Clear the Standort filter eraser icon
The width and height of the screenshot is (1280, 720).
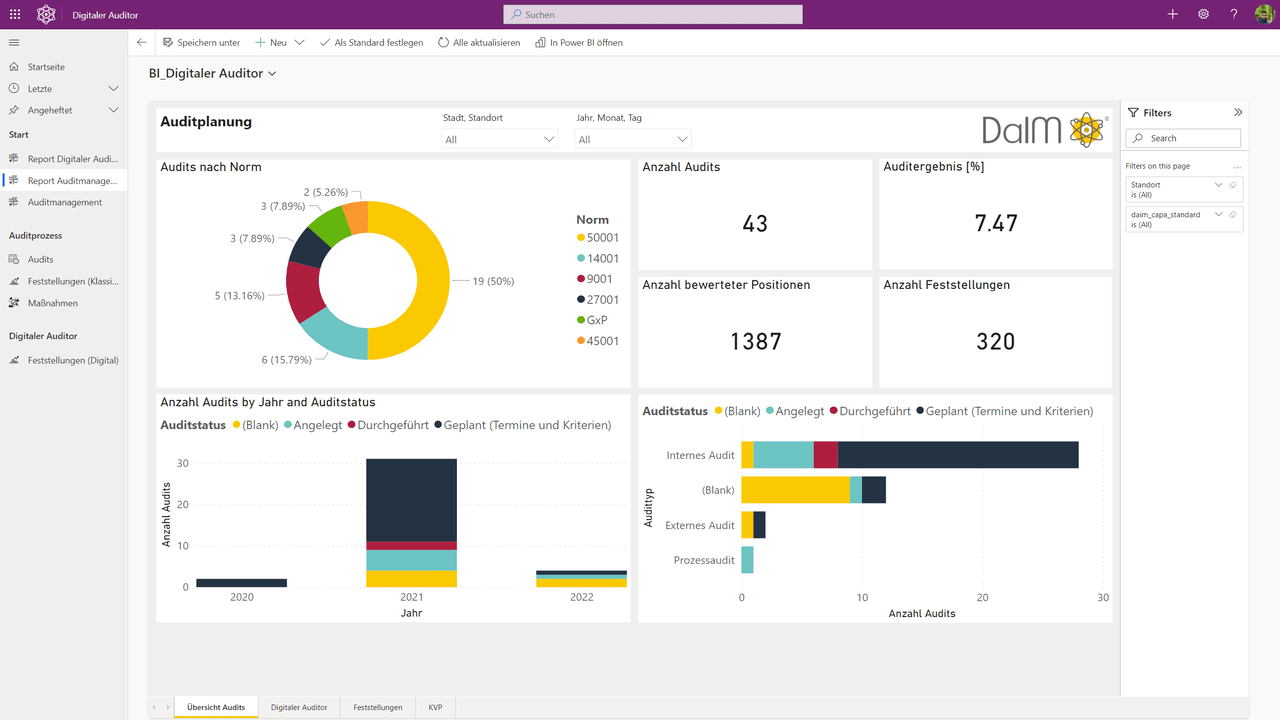[x=1233, y=185]
